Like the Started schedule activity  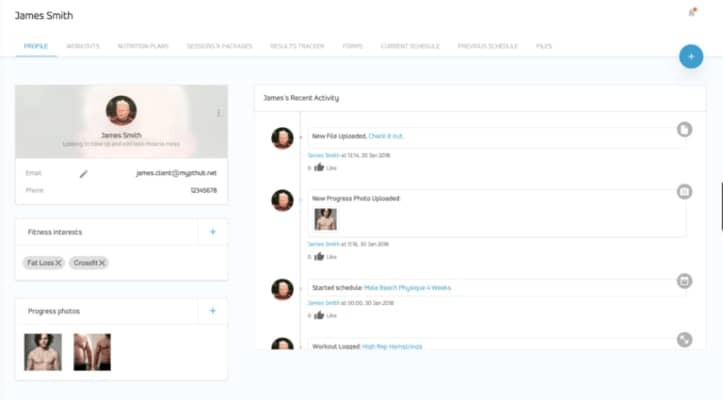coord(319,315)
